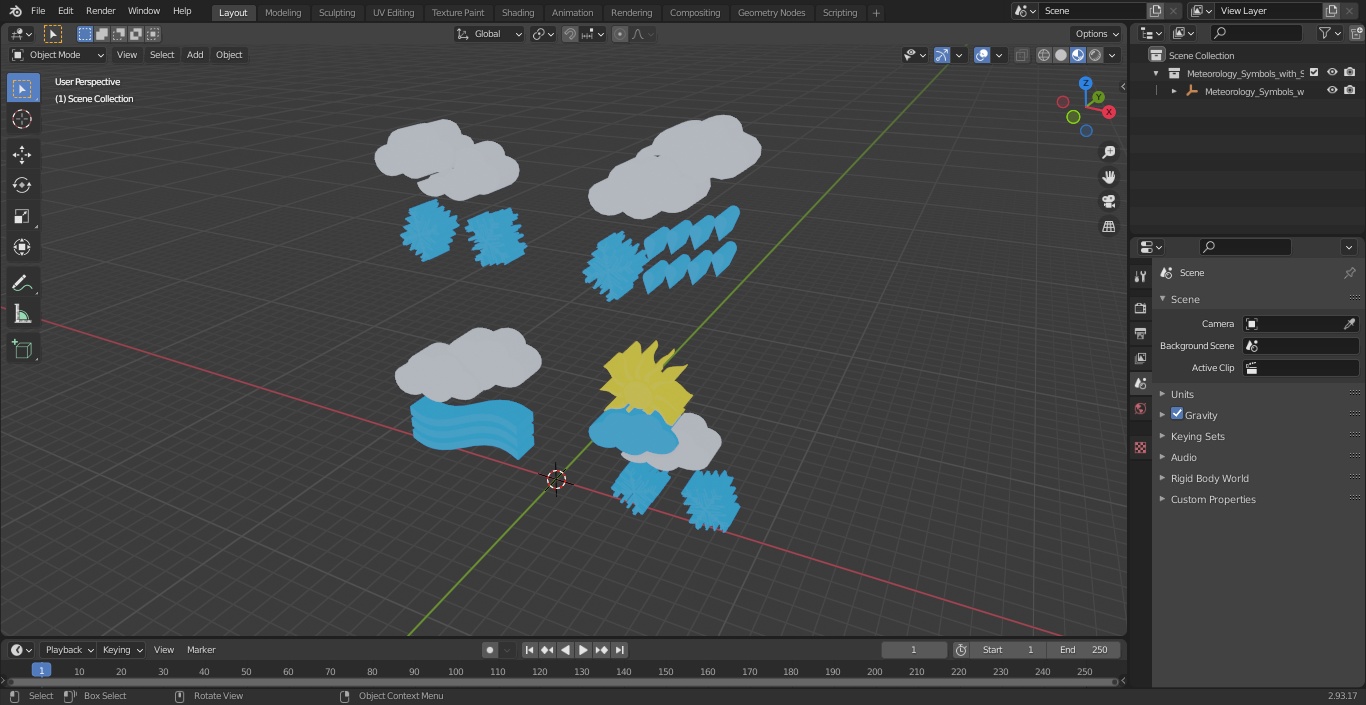The image size is (1366, 705).
Task: Select rendered viewport shading
Action: pyautogui.click(x=1095, y=55)
